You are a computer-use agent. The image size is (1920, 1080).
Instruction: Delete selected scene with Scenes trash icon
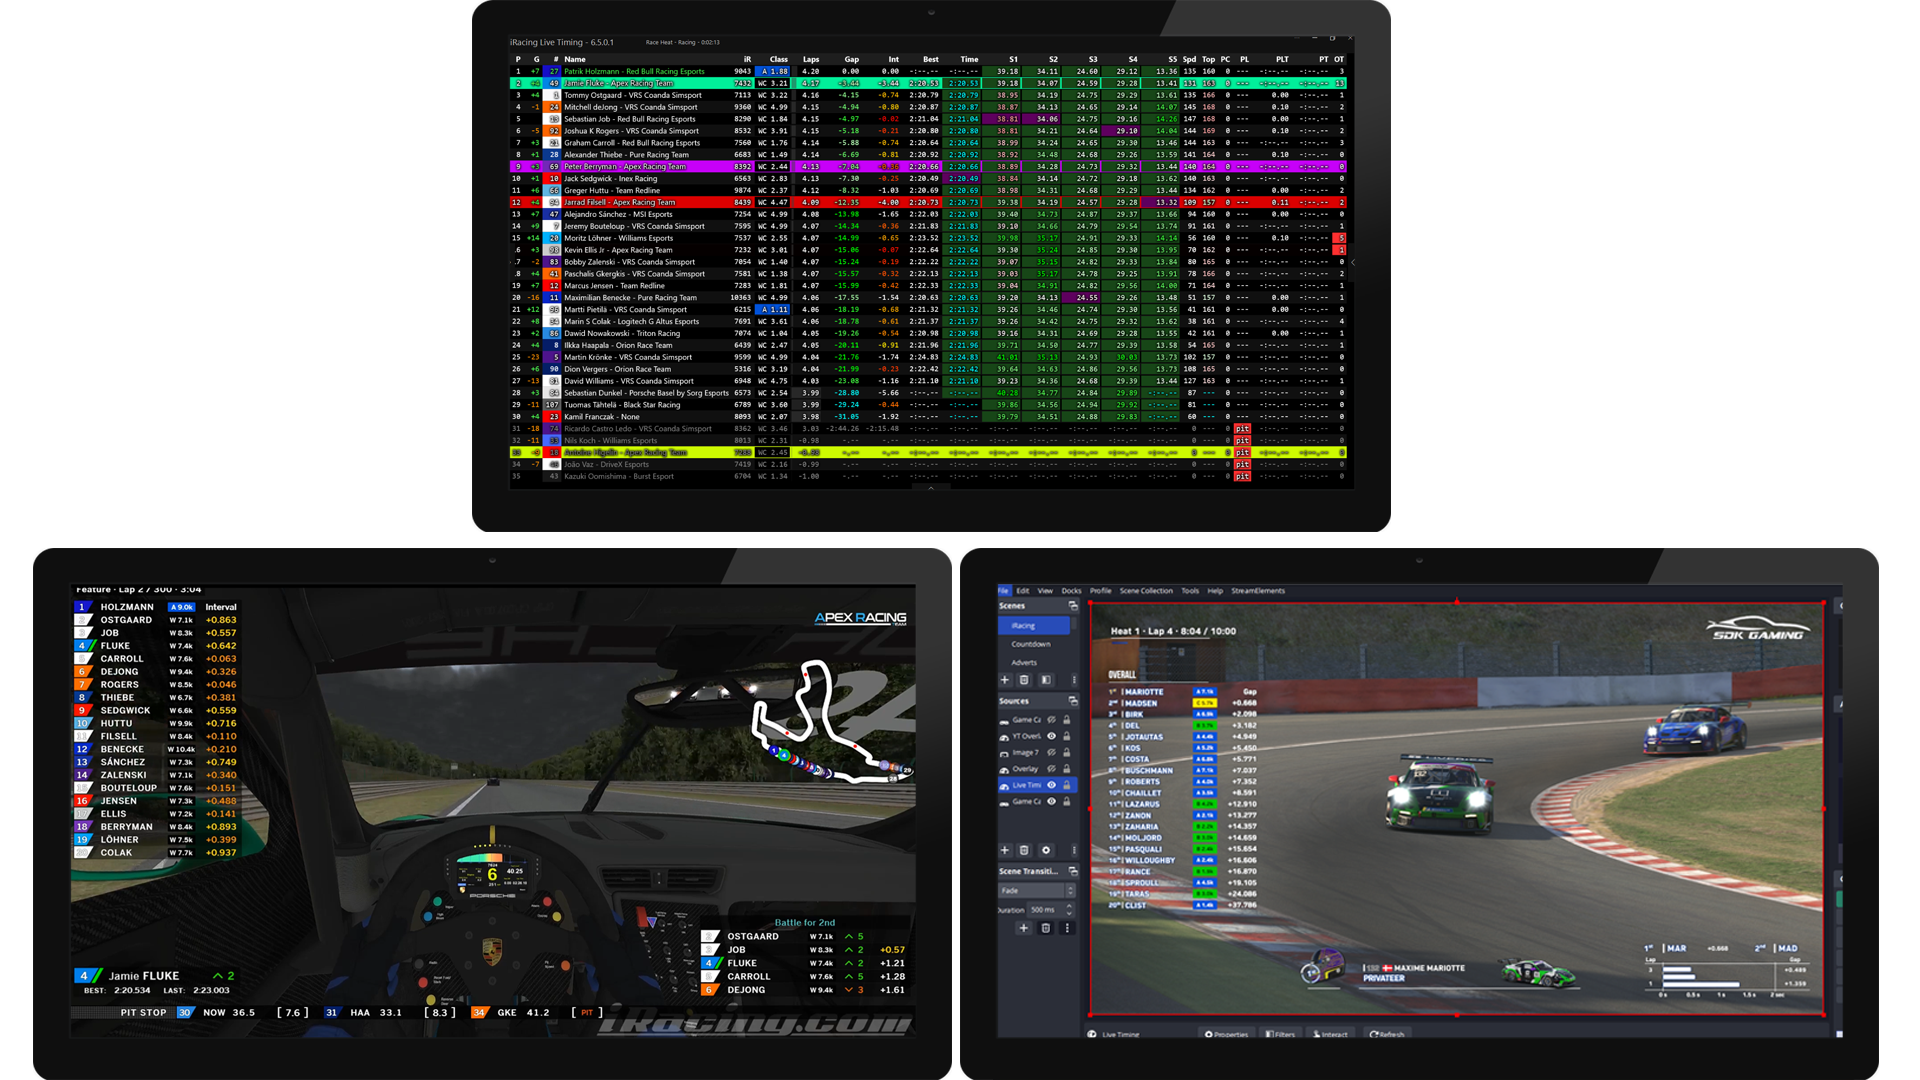(x=1024, y=680)
